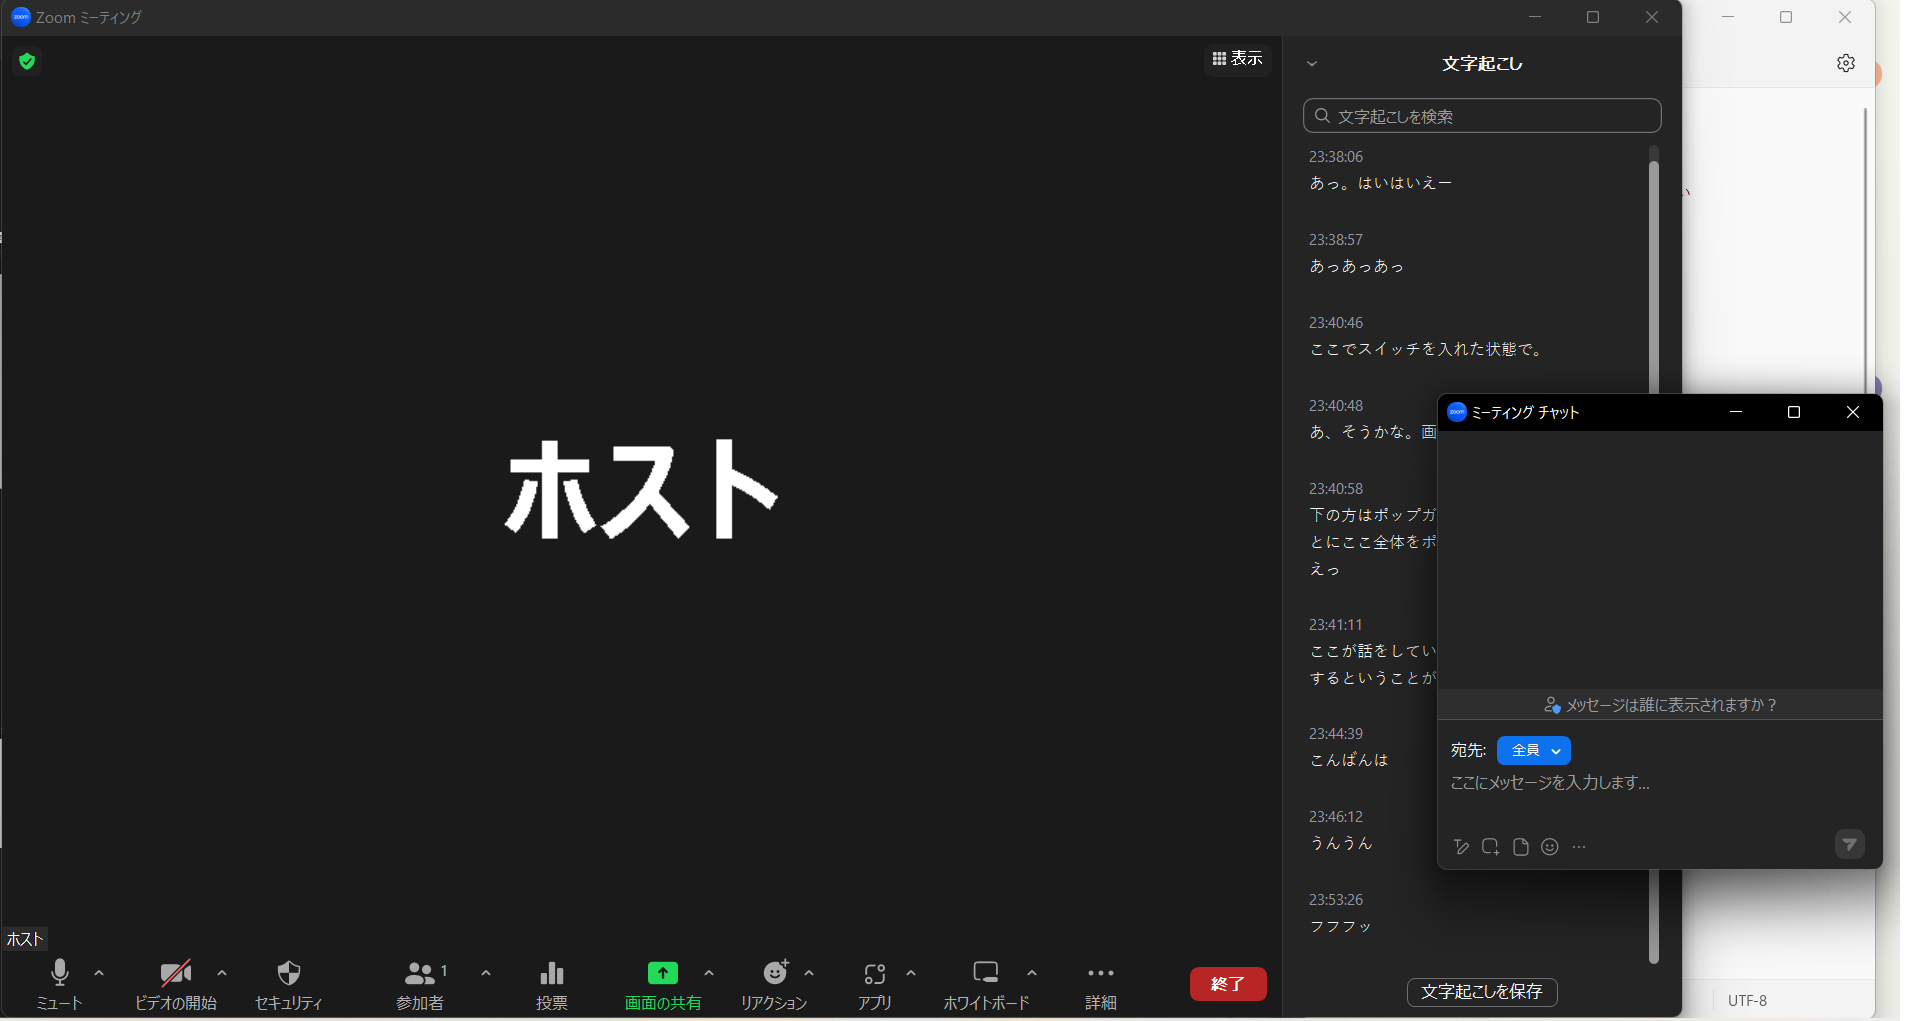The width and height of the screenshot is (1930, 1021).
Task: Click the screenshot icon in chat toolbar
Action: point(1490,847)
